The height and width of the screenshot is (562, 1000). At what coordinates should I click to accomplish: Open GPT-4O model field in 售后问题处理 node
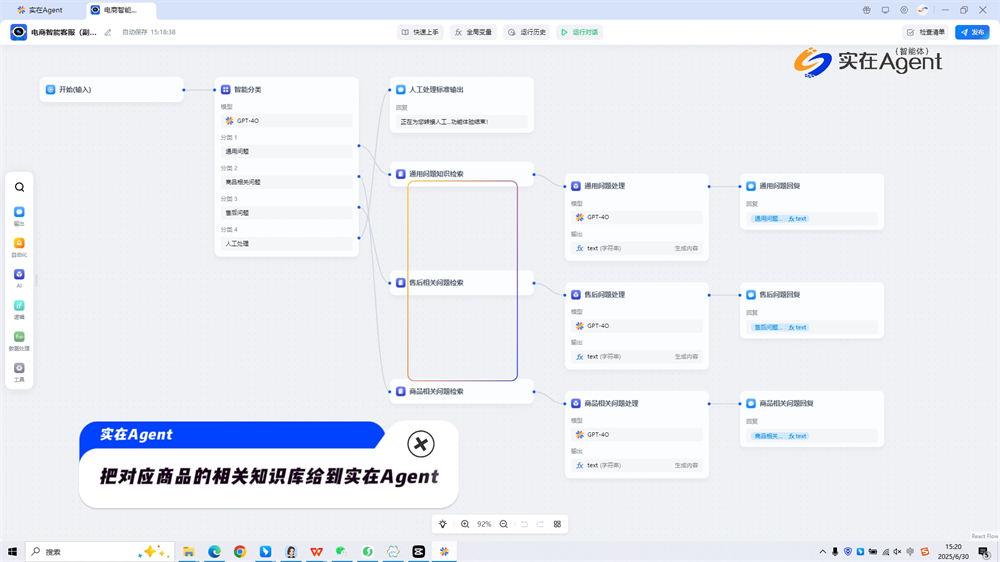(636, 326)
